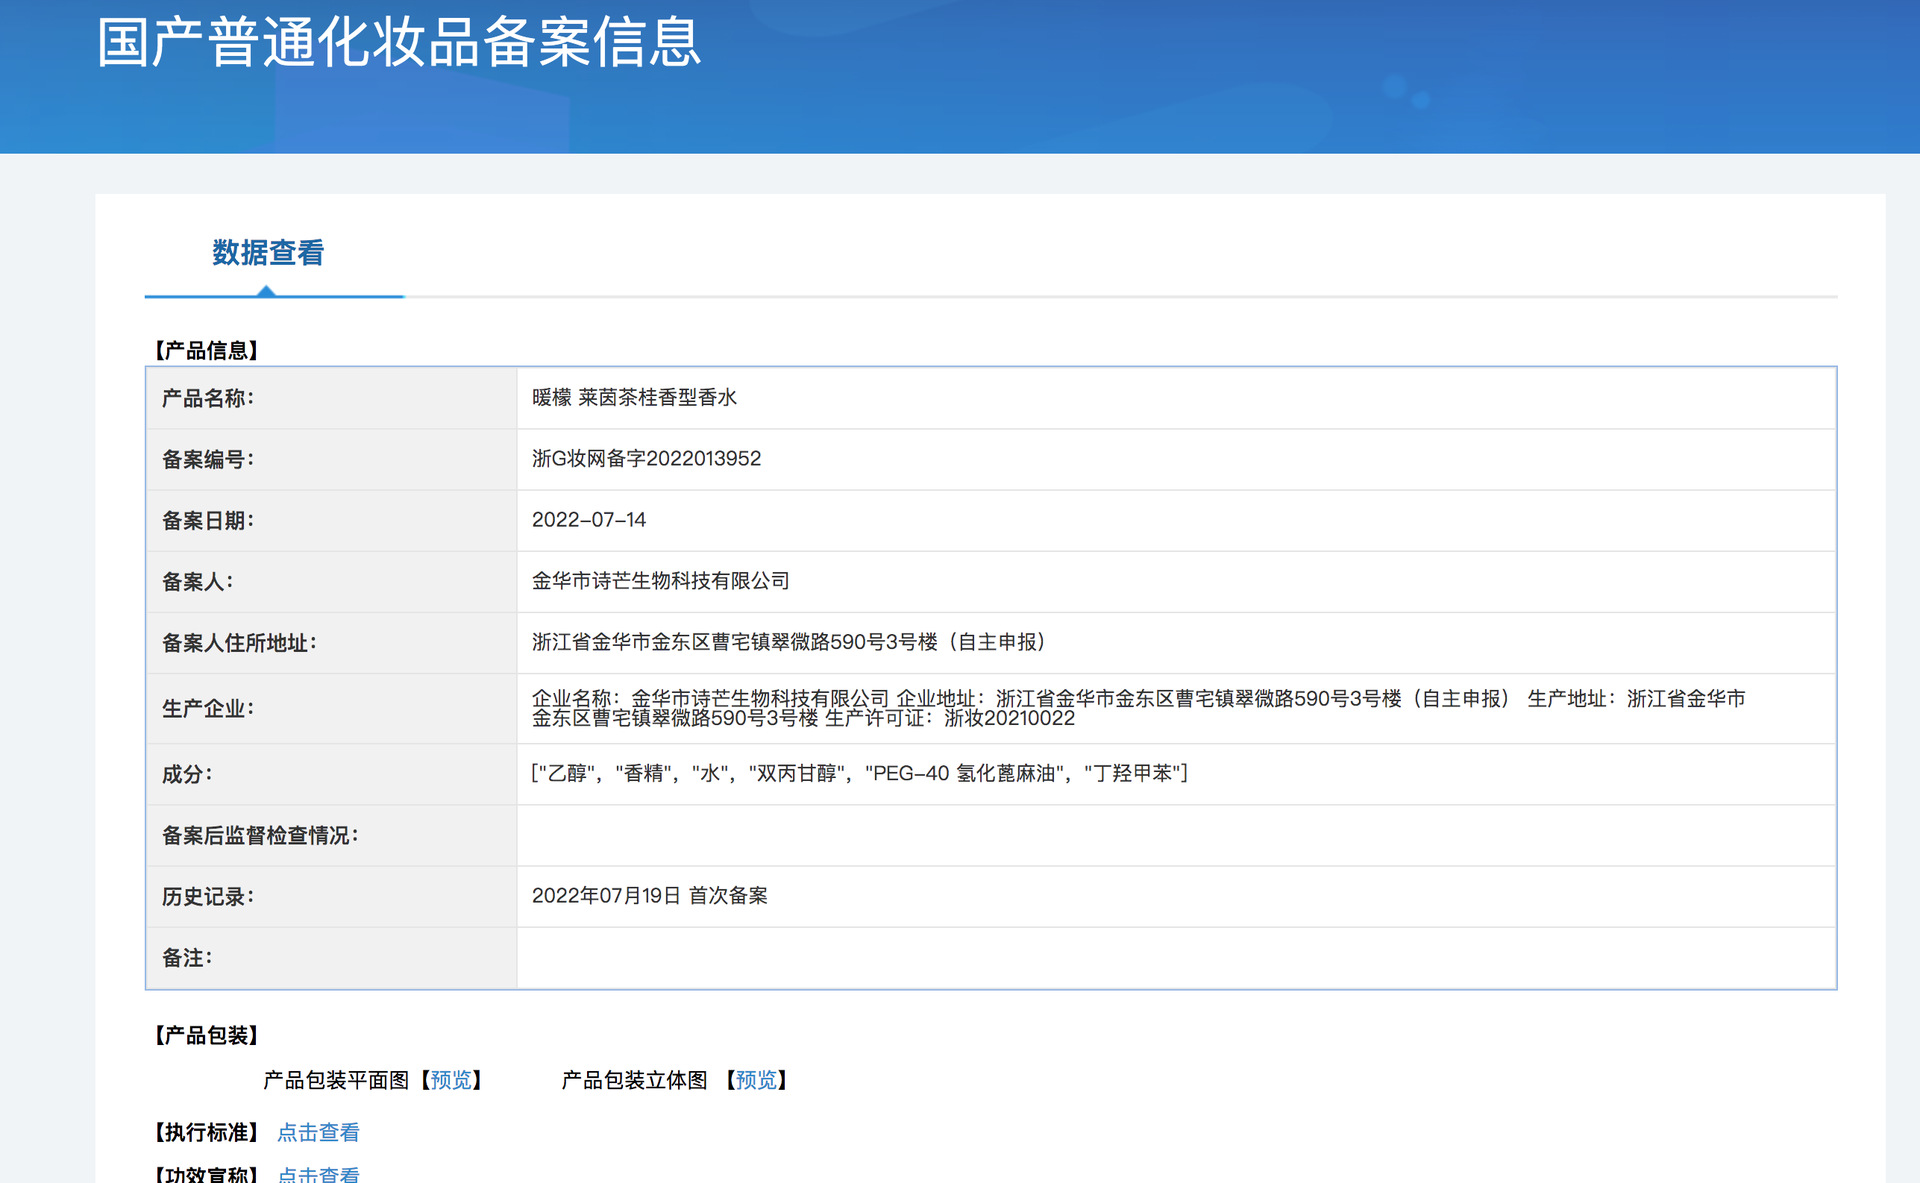Image resolution: width=1920 pixels, height=1183 pixels.
Task: Click the 备注 row label
Action: (187, 958)
